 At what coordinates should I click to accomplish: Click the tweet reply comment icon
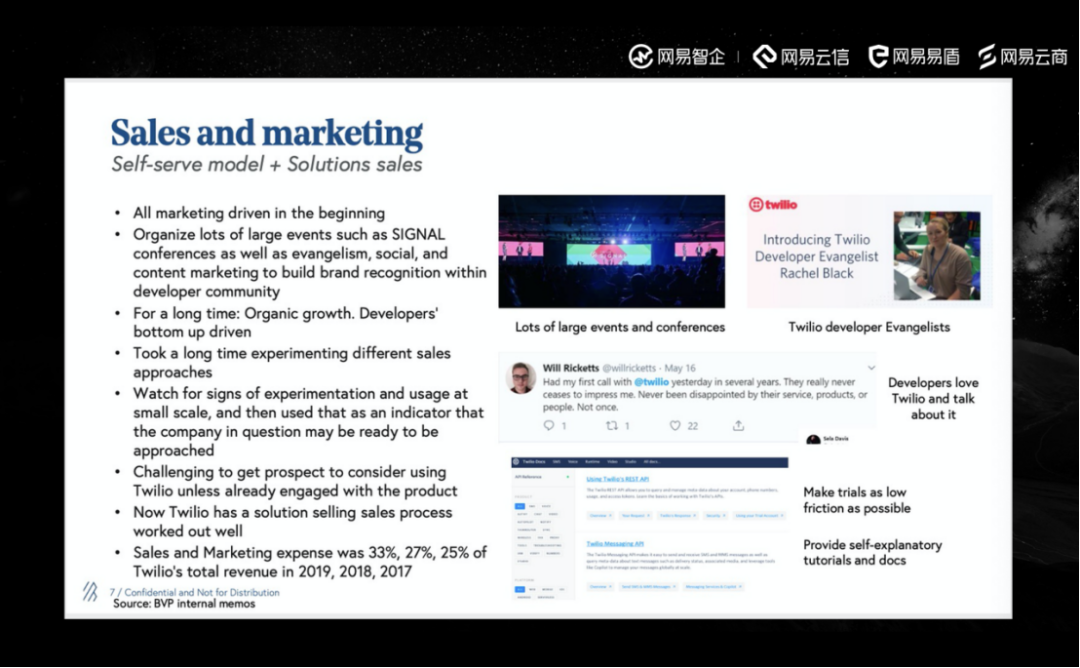pyautogui.click(x=549, y=426)
